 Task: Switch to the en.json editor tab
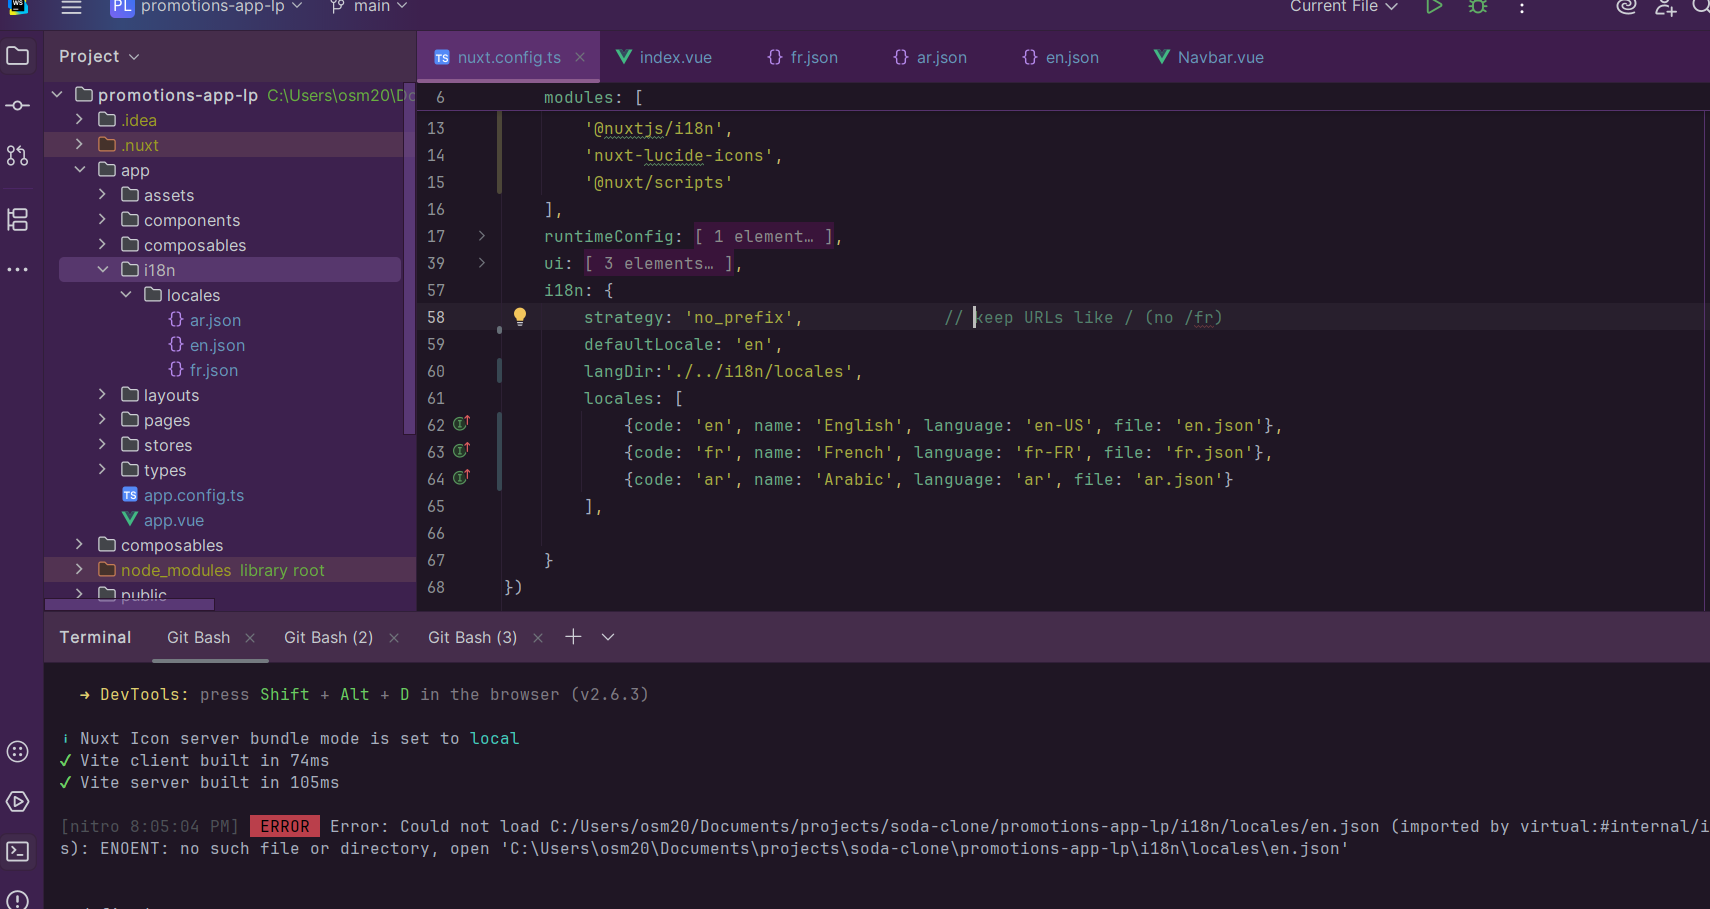1060,57
